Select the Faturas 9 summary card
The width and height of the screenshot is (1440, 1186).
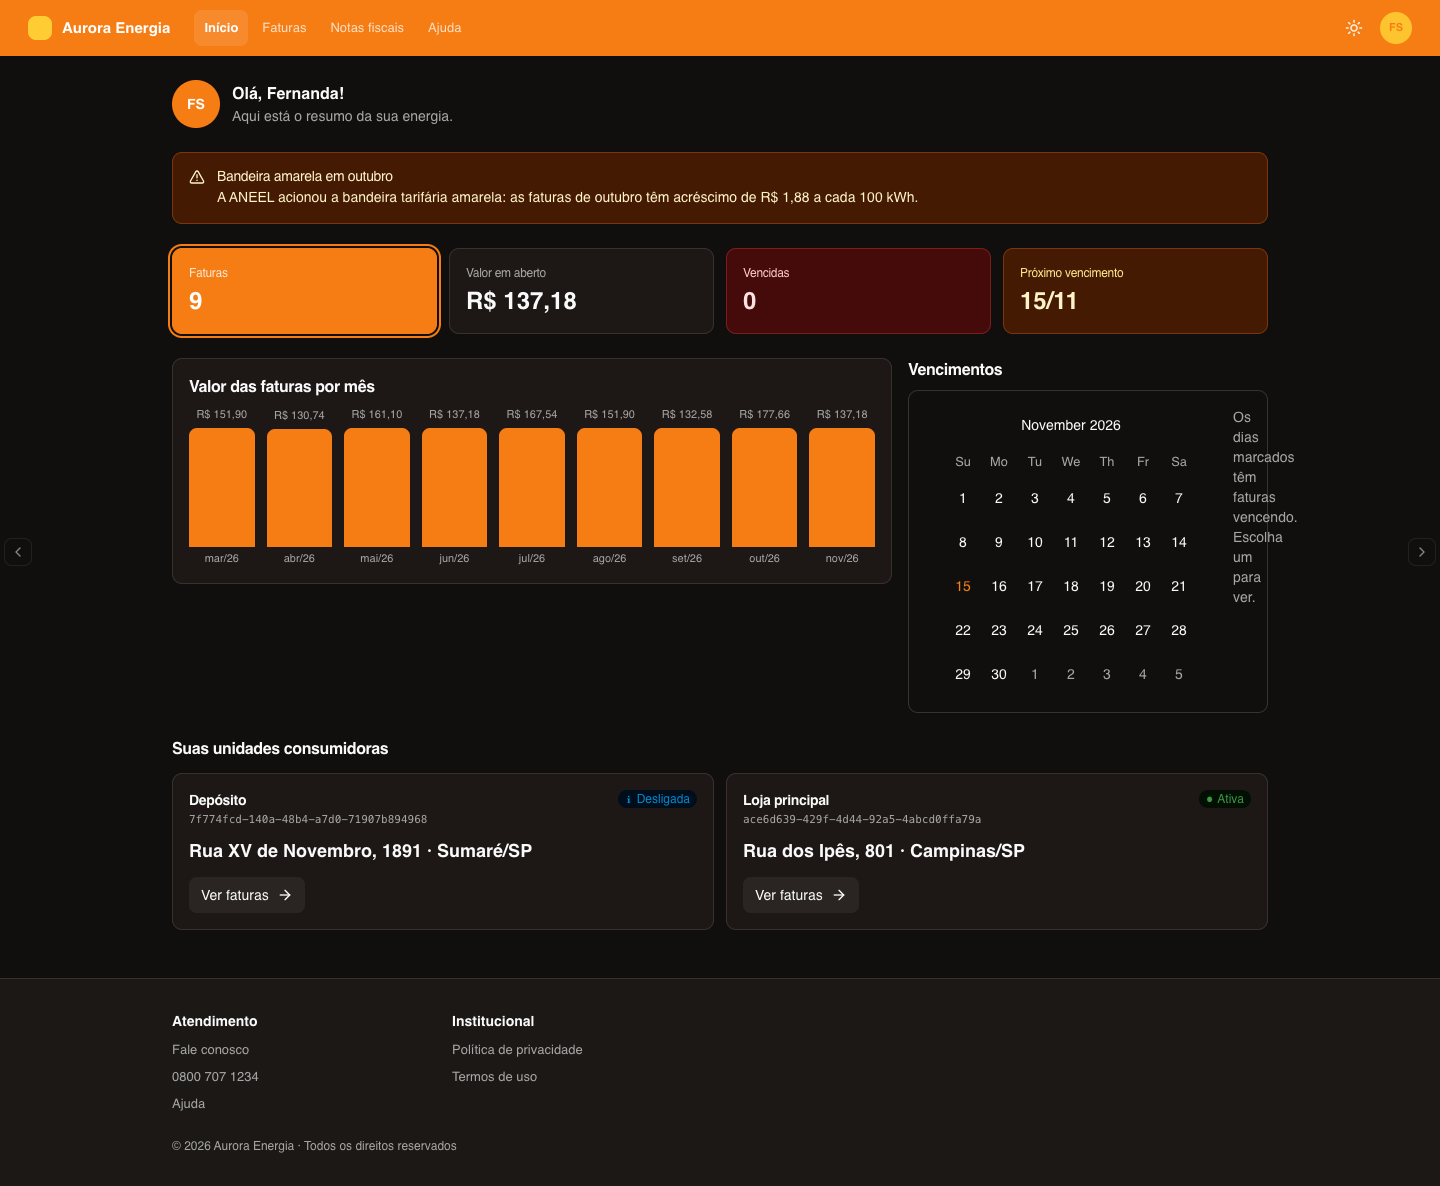(x=305, y=291)
